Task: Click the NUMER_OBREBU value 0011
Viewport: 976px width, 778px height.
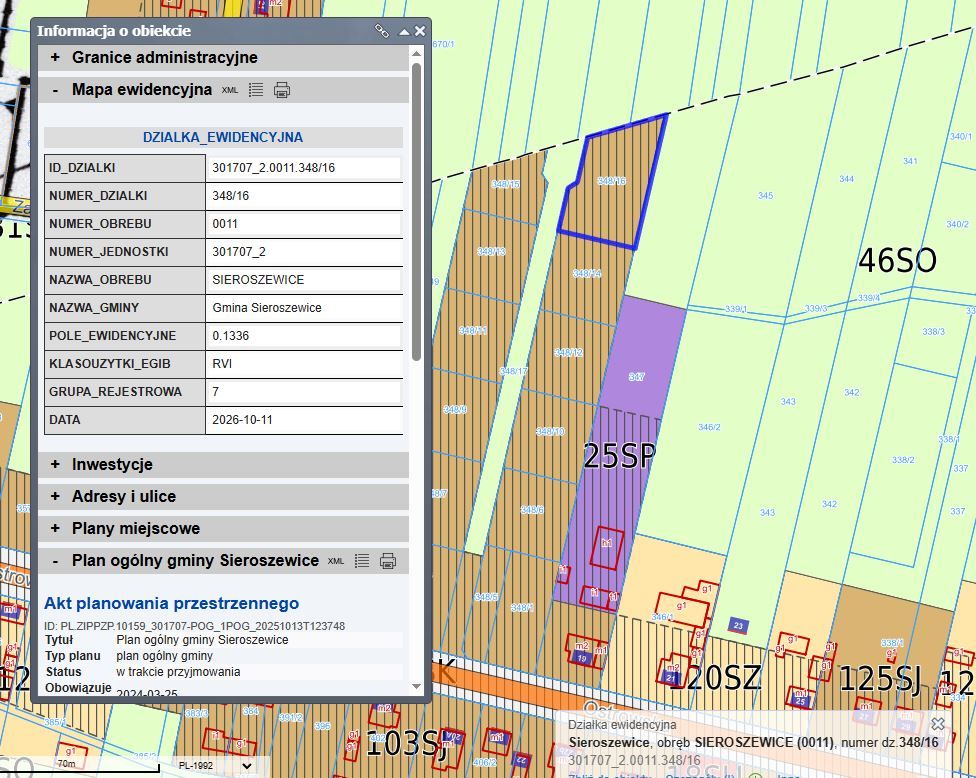Action: pyautogui.click(x=225, y=224)
